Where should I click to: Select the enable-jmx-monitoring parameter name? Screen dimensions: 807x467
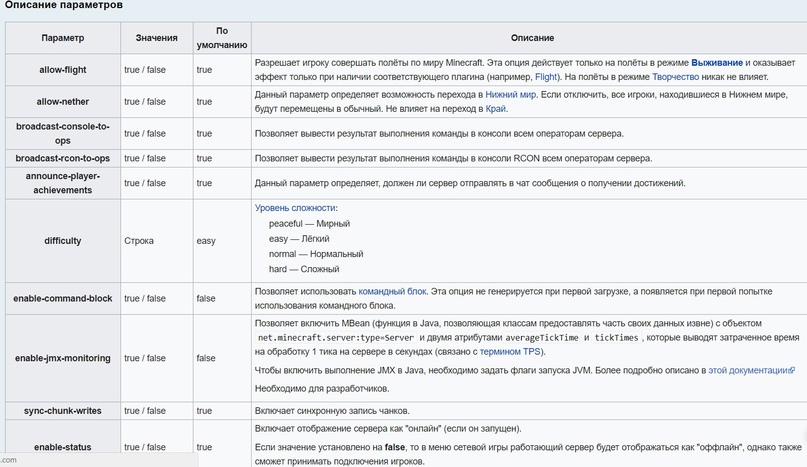[63, 358]
